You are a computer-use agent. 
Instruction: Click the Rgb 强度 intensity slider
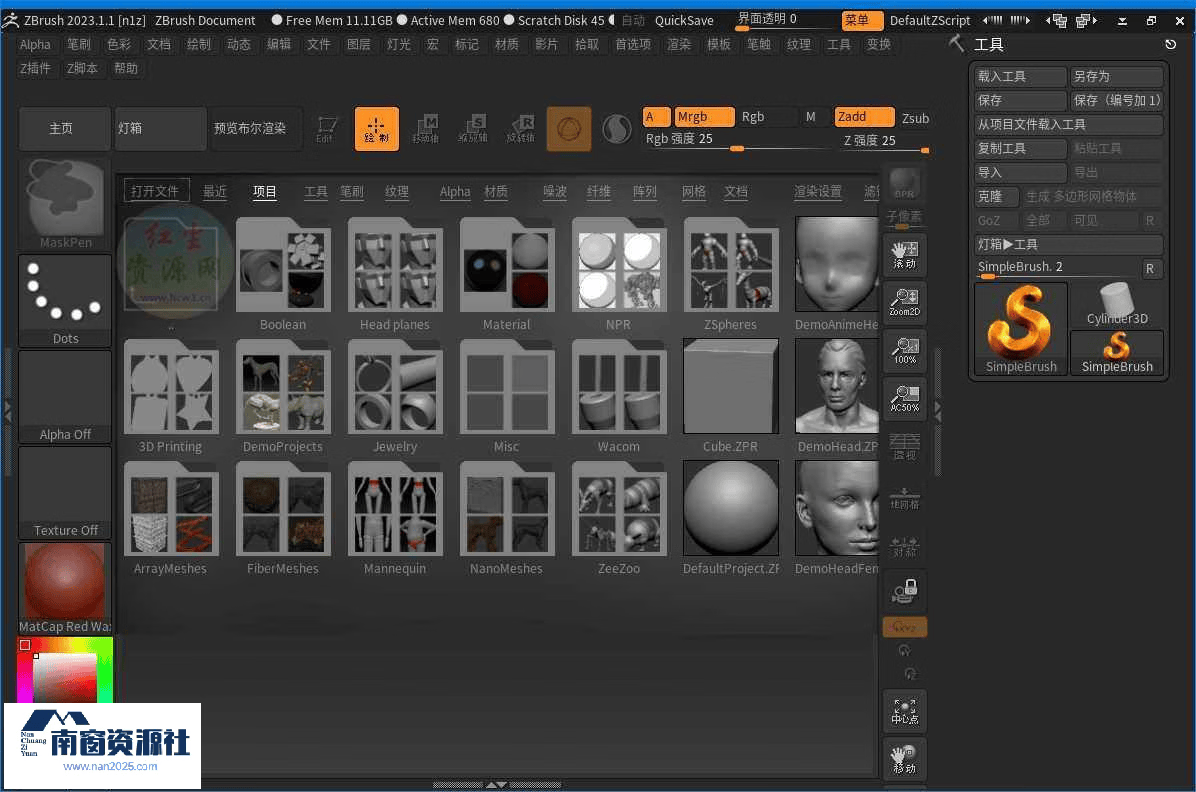click(735, 140)
